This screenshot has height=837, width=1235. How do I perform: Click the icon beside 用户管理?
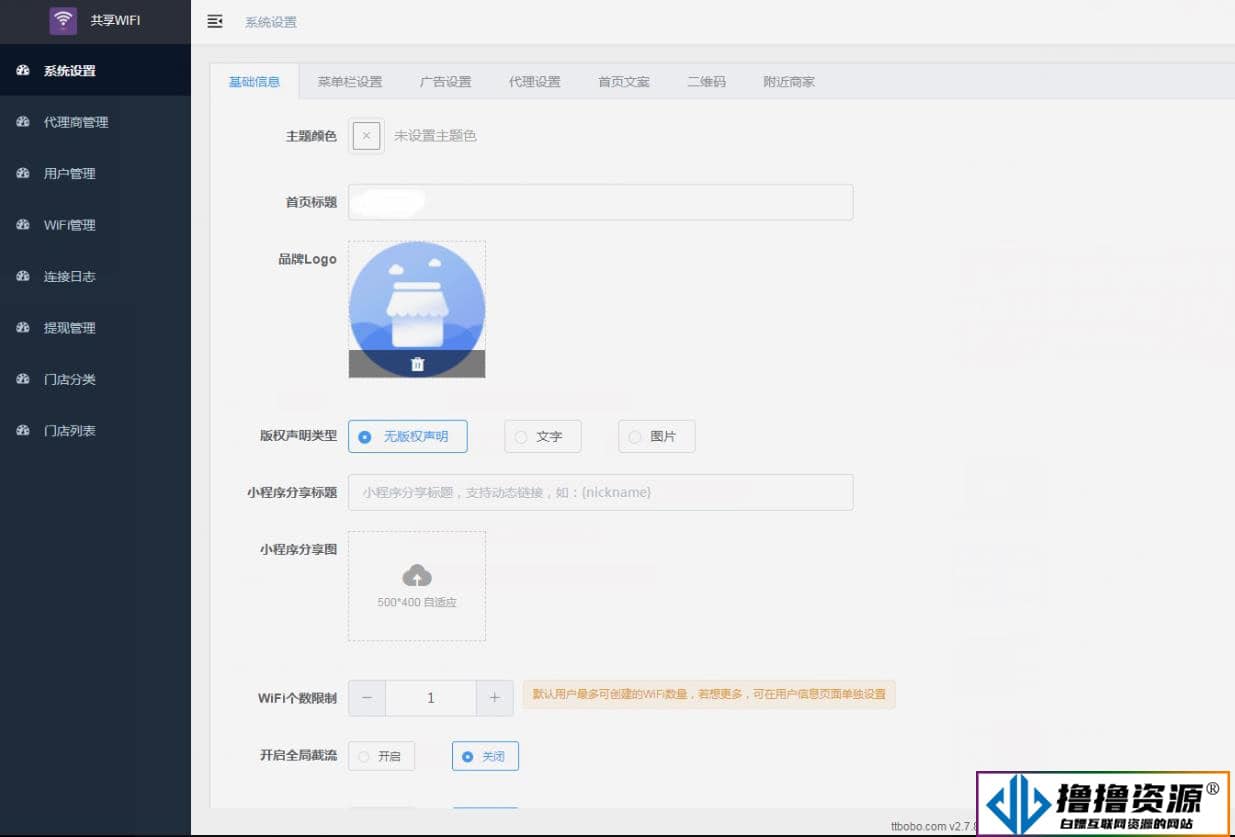tap(23, 173)
